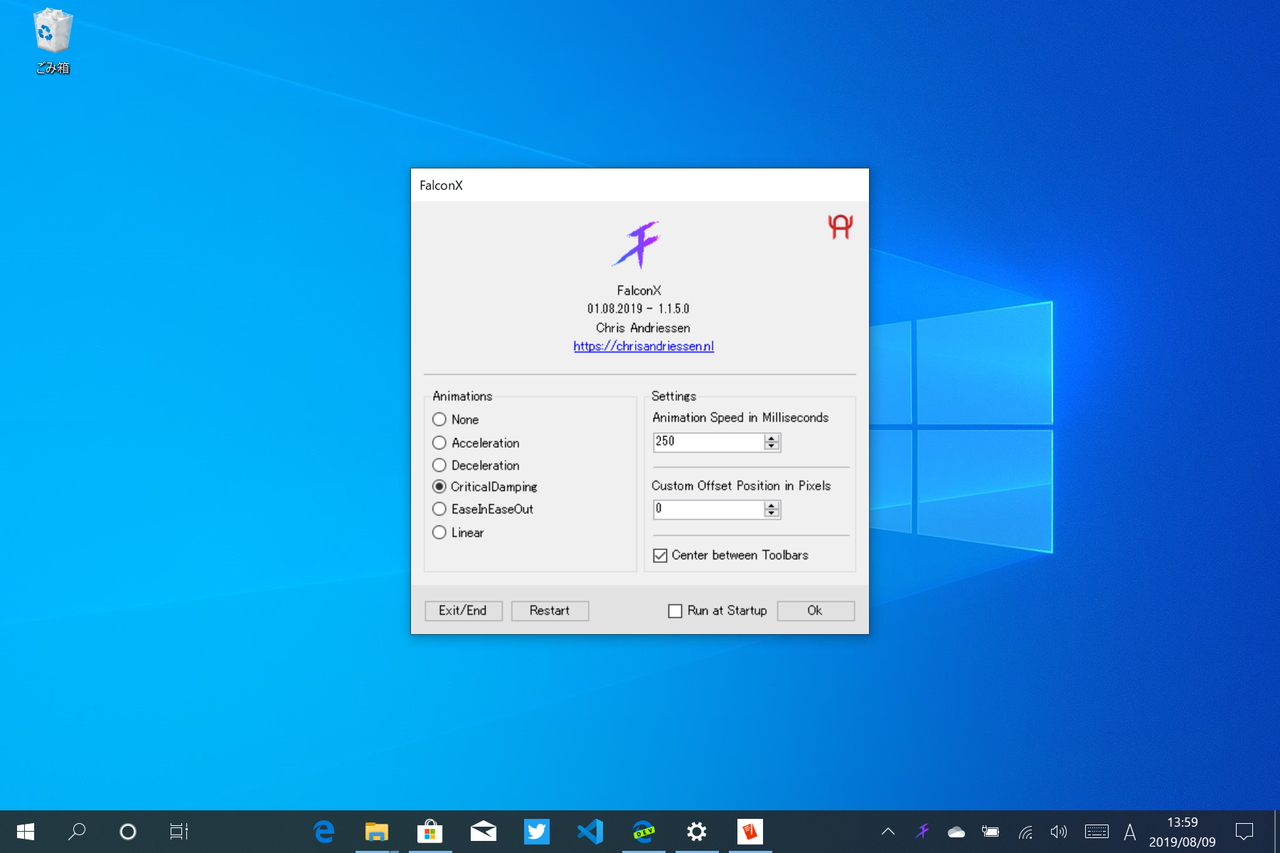
Task: Decrease Custom Offset Position with the down arrow
Action: [771, 512]
